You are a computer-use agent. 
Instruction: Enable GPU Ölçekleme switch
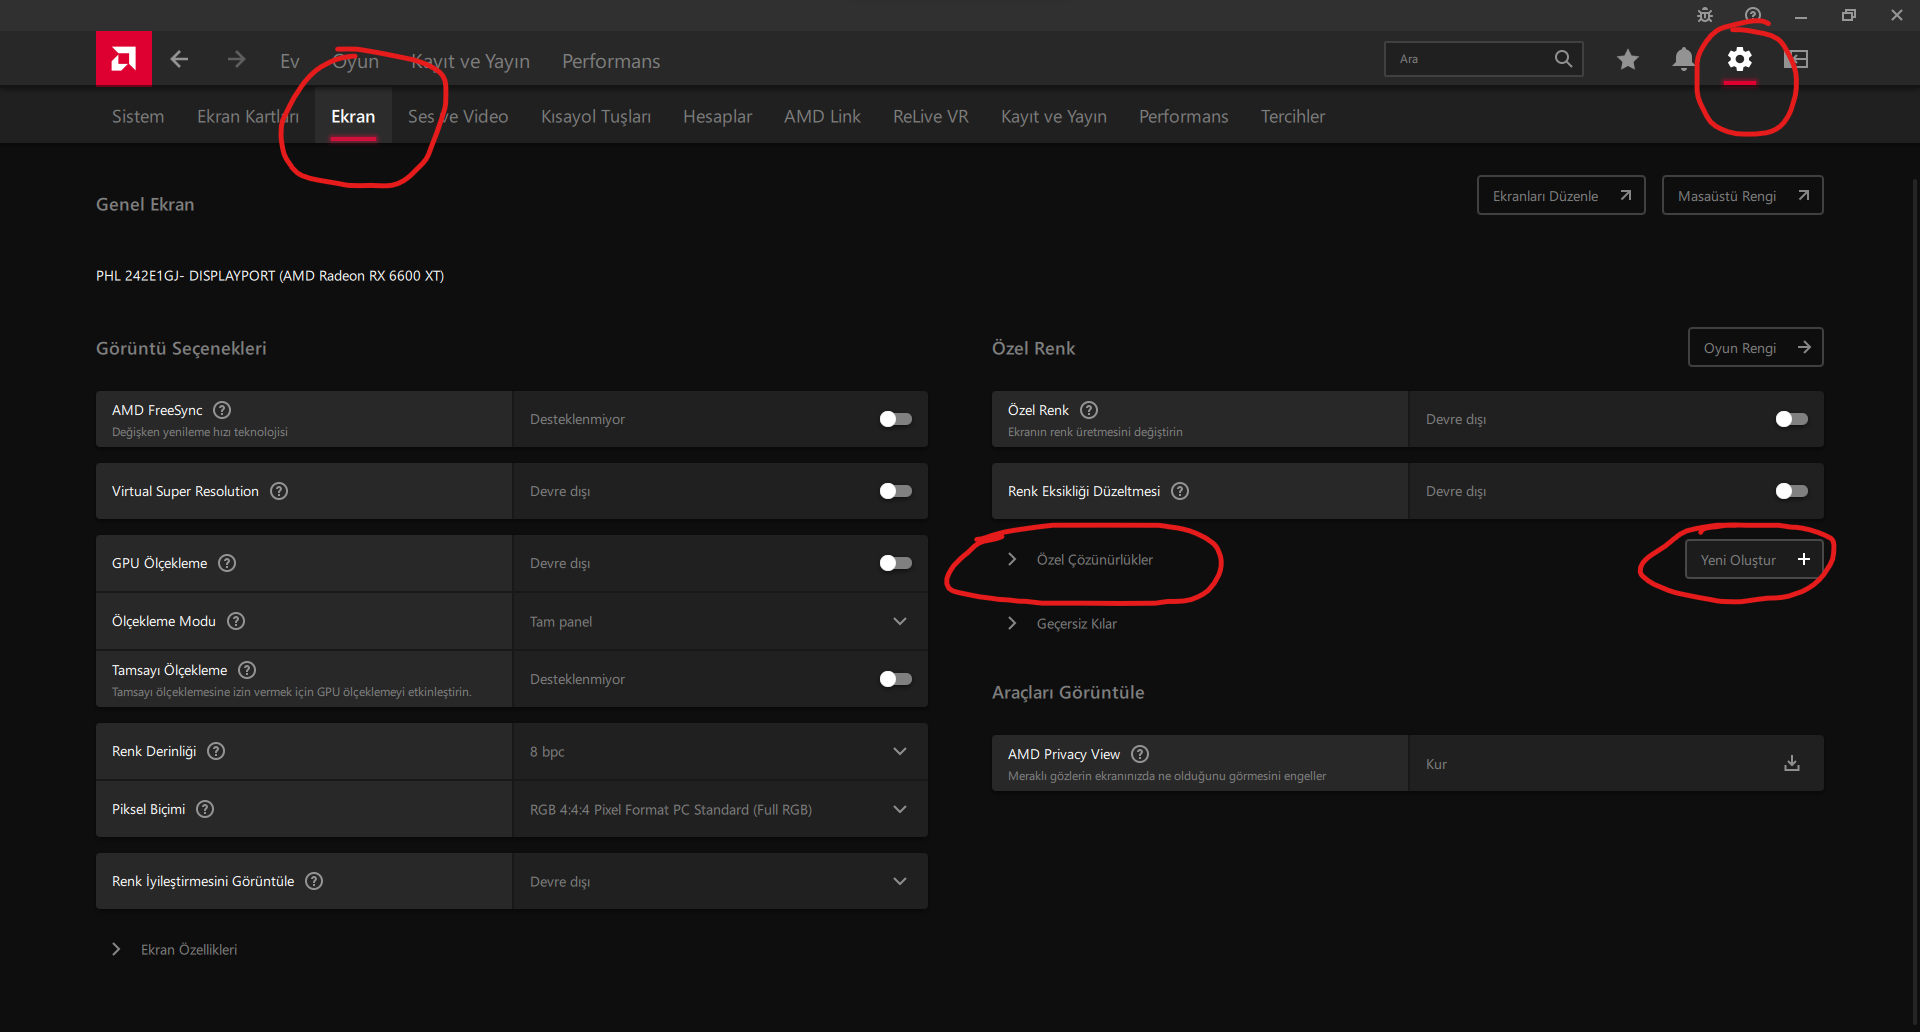896,563
